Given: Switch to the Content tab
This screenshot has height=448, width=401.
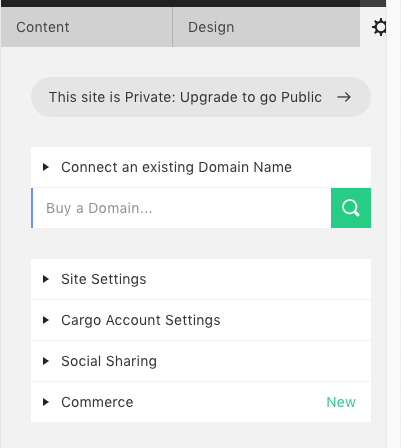Looking at the screenshot, I should point(86,27).
